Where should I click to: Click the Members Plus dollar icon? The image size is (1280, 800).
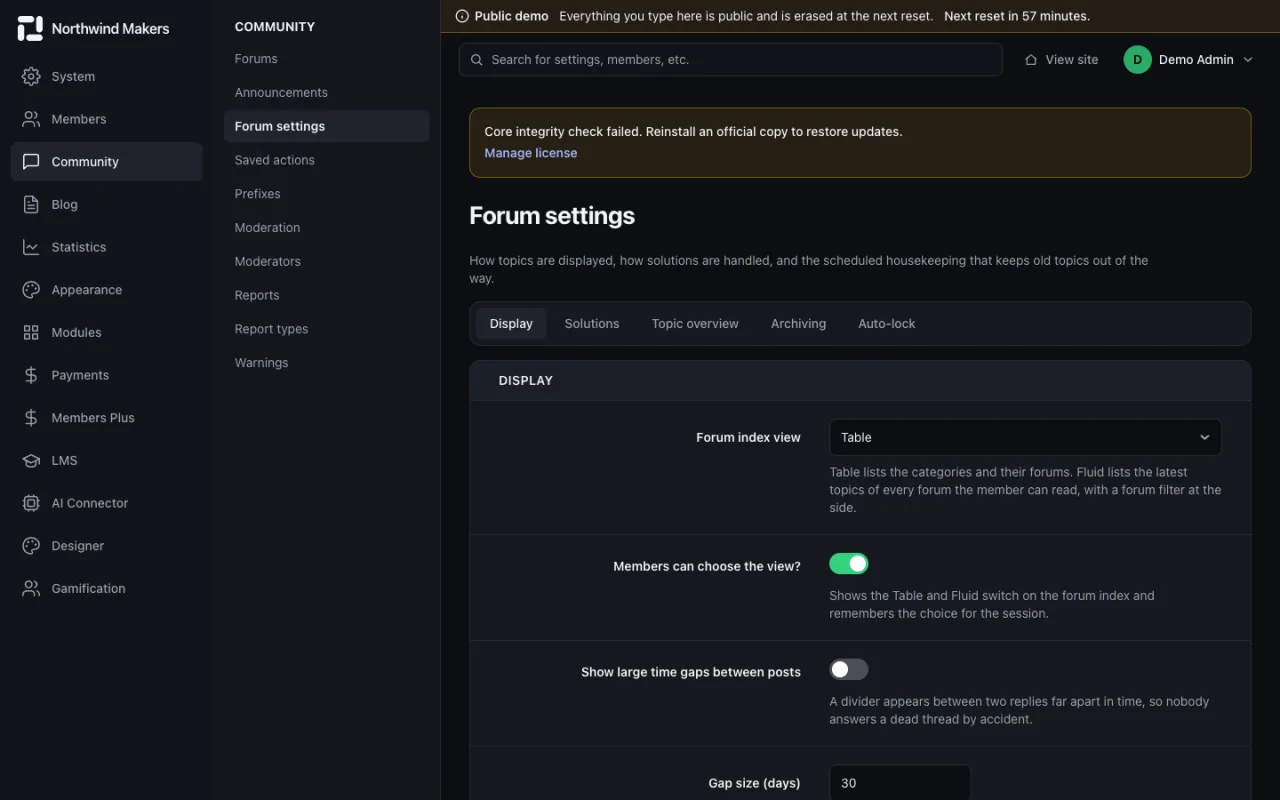31,418
